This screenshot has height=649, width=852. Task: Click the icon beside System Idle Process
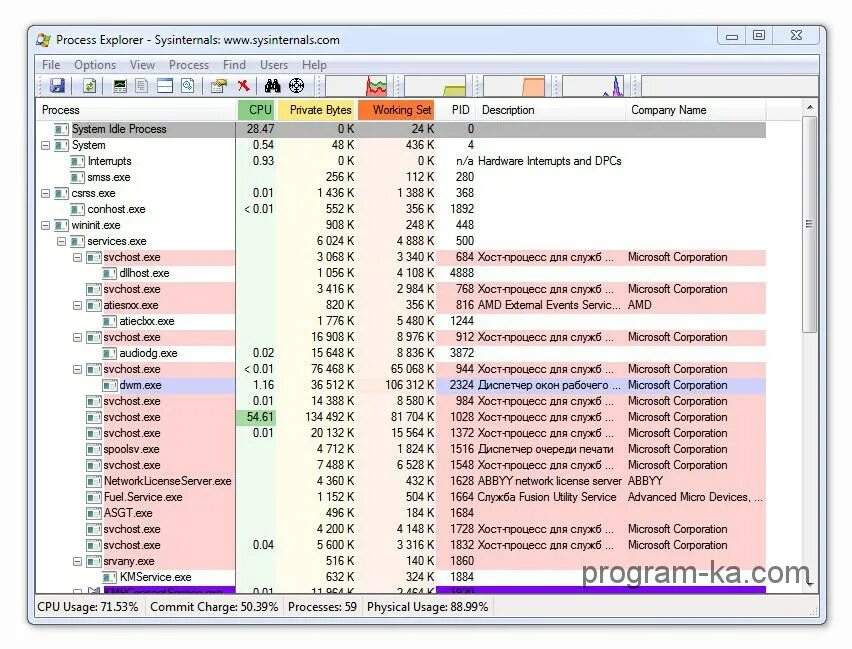61,129
